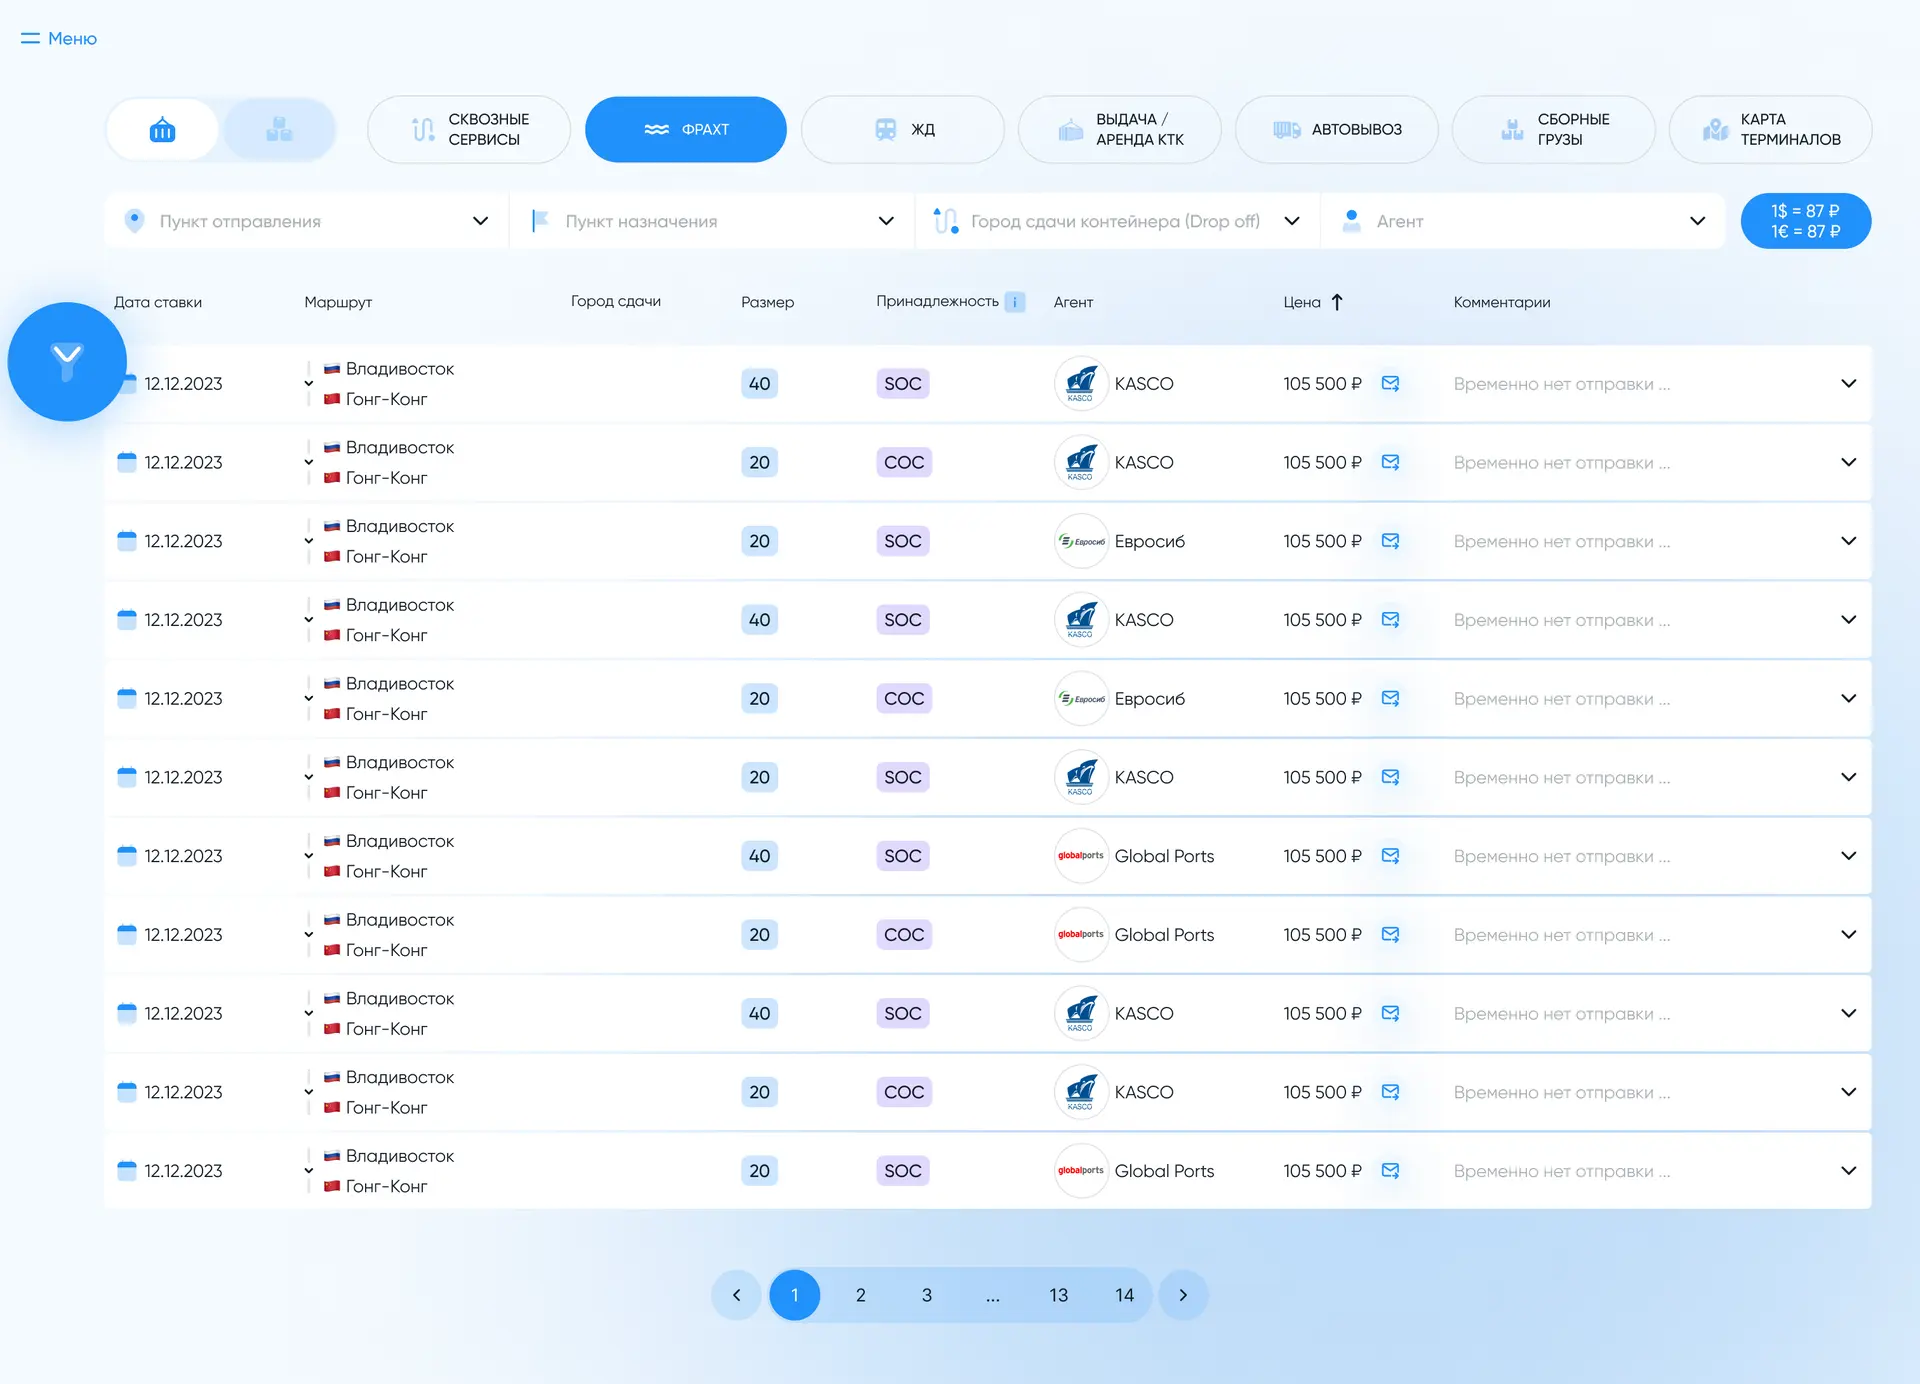Click envelope icon in last Global Ports row
This screenshot has height=1384, width=1920.
point(1390,1170)
